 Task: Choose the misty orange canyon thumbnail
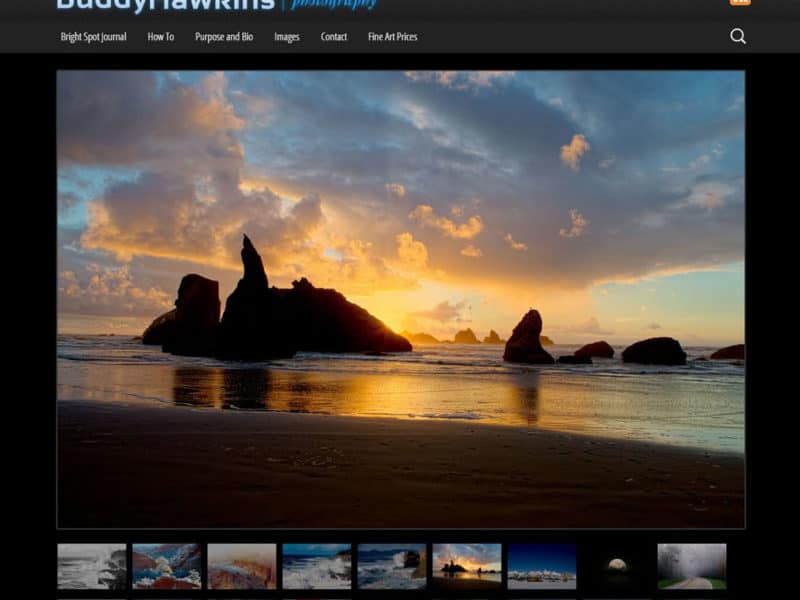tap(242, 566)
